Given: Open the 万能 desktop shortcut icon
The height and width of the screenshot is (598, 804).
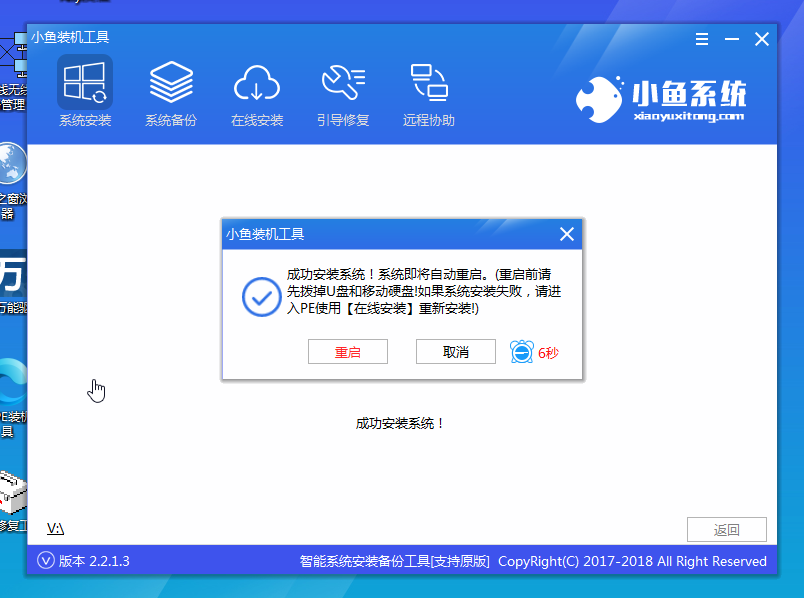Looking at the screenshot, I should click(x=13, y=275).
